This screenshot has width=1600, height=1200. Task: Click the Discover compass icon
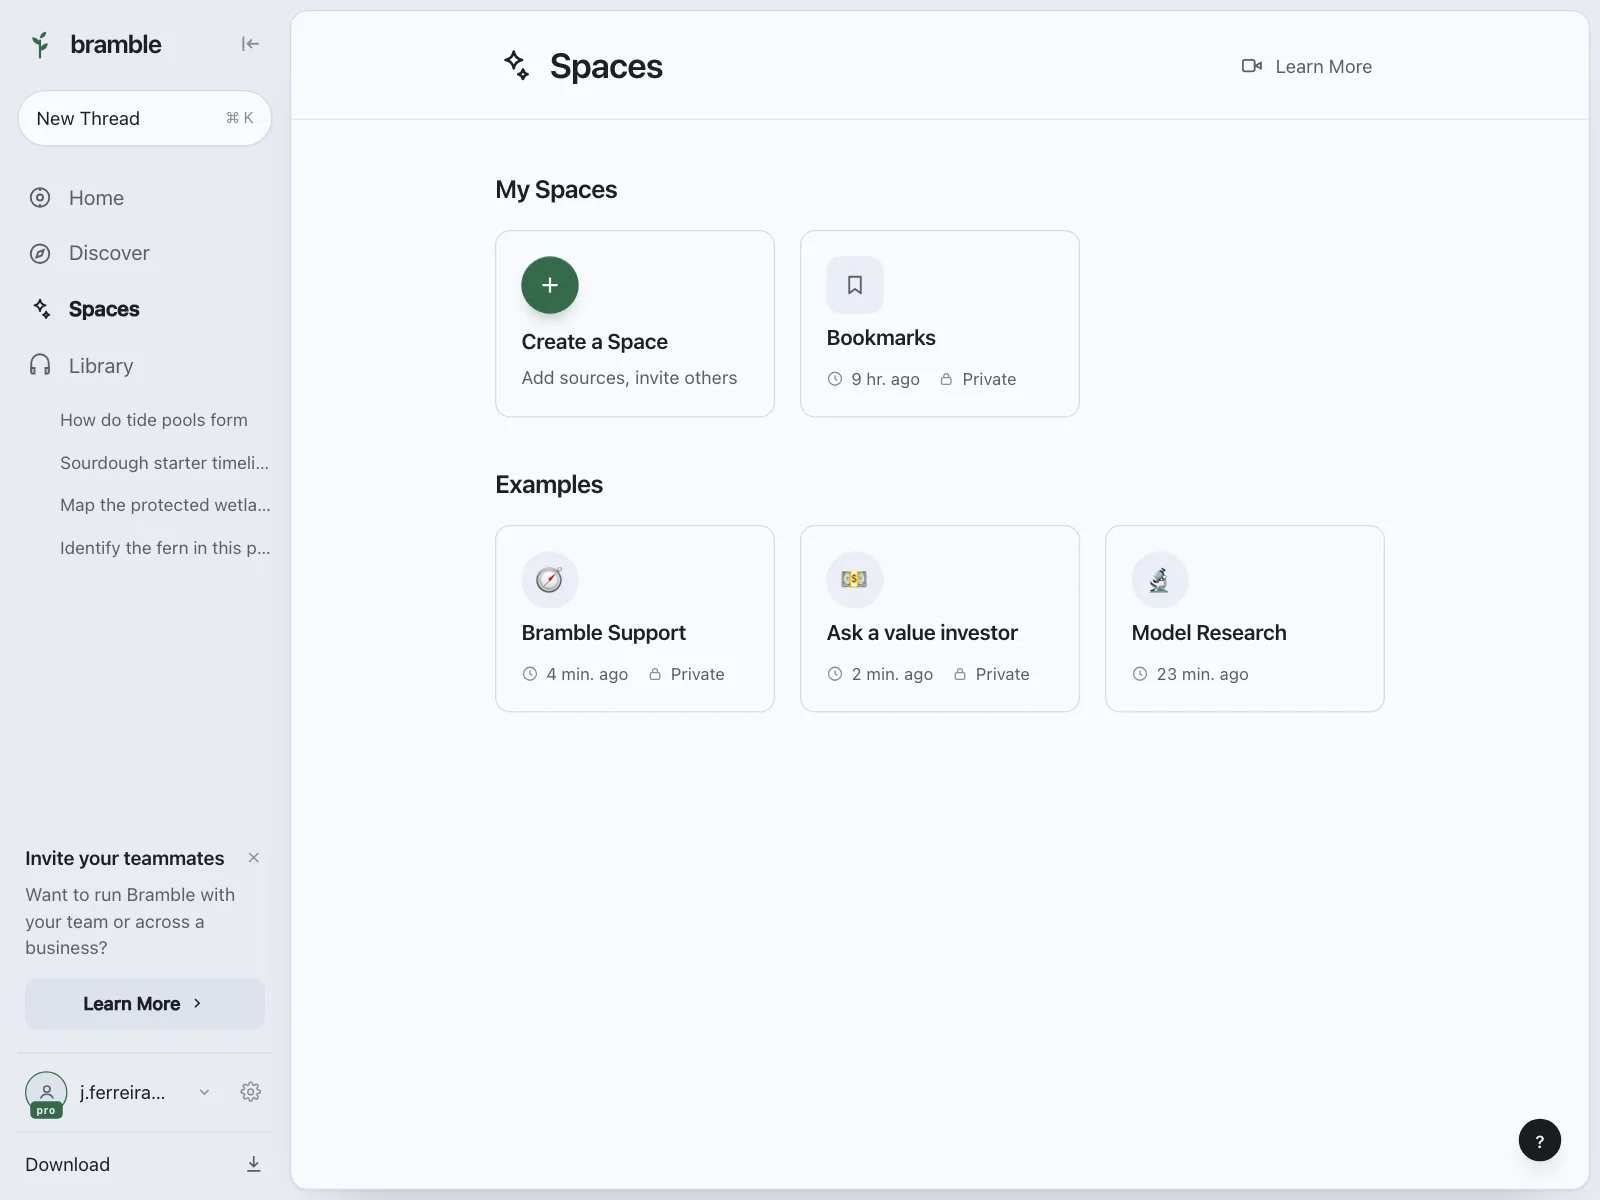click(x=40, y=254)
